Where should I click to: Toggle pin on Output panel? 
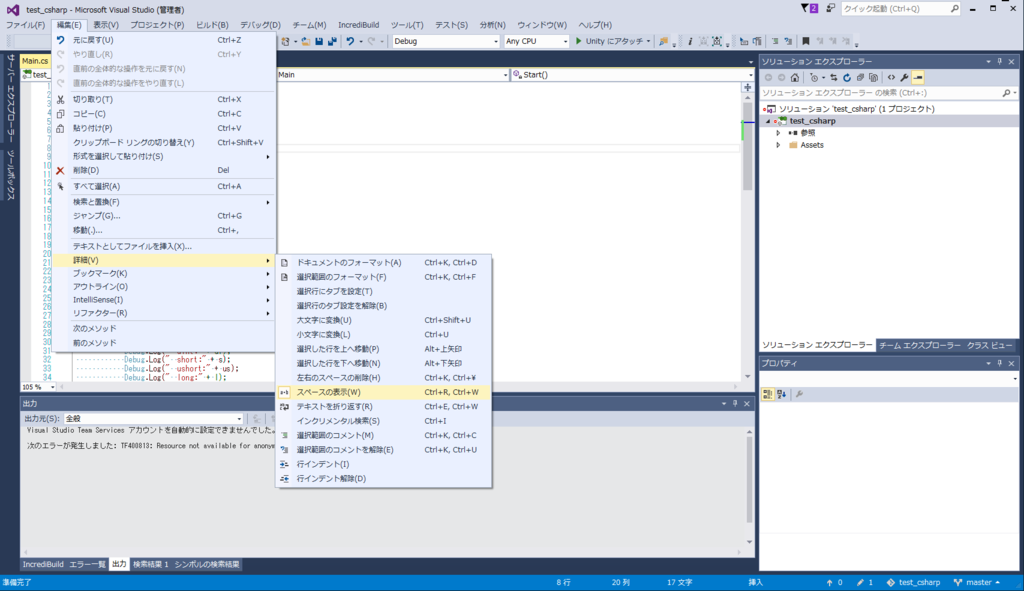point(735,404)
